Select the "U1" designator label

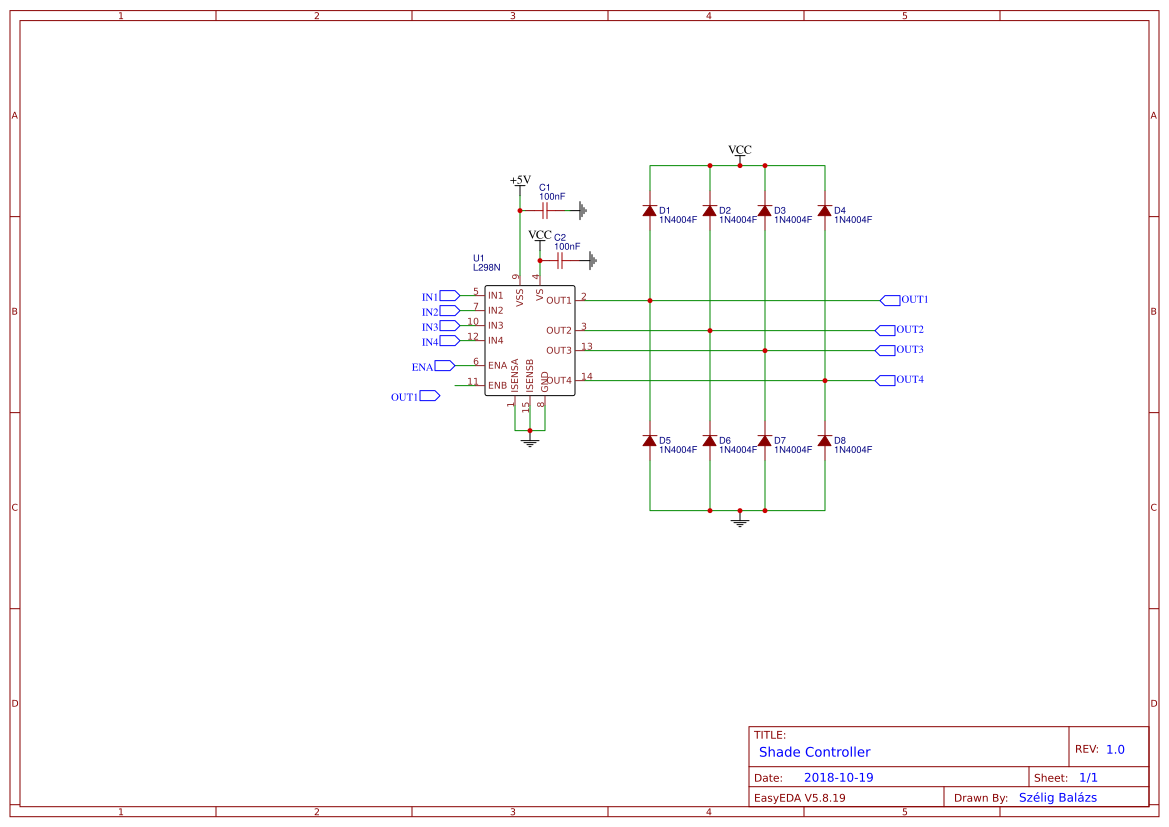coord(479,258)
